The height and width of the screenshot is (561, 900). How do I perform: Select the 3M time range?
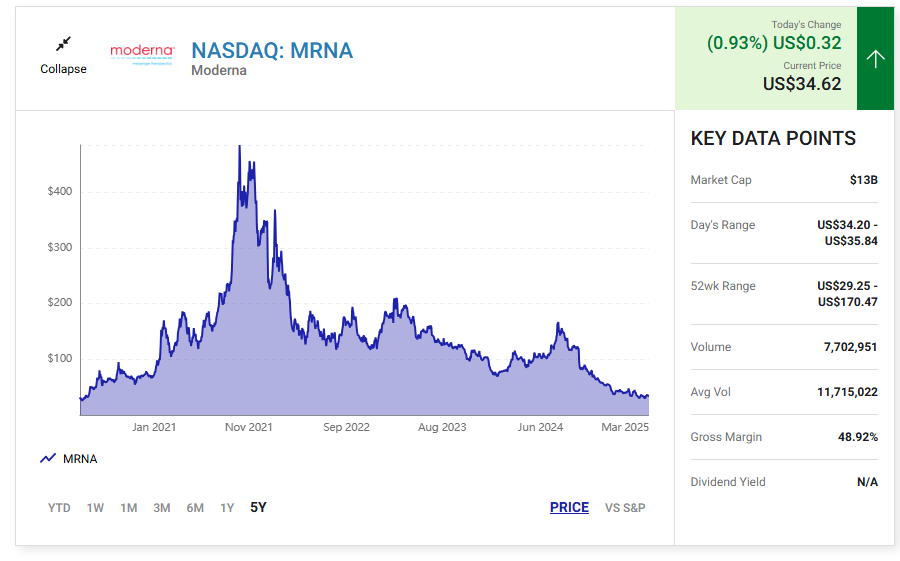(162, 508)
